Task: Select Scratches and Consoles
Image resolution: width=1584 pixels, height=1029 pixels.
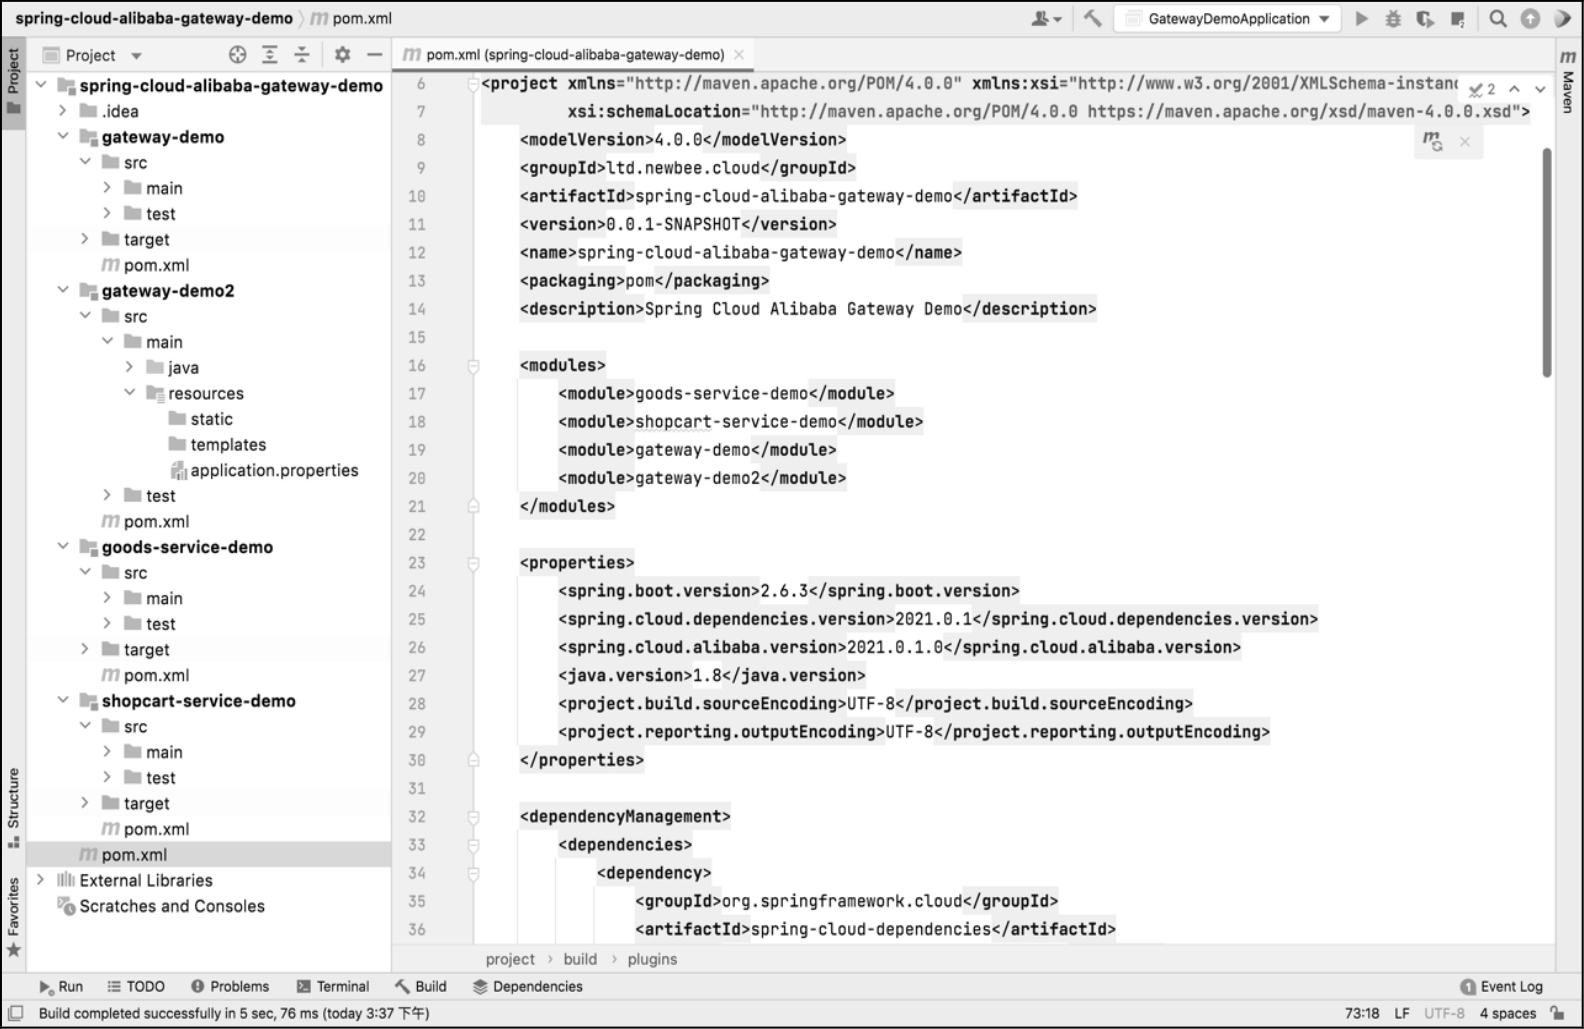Action: [172, 906]
